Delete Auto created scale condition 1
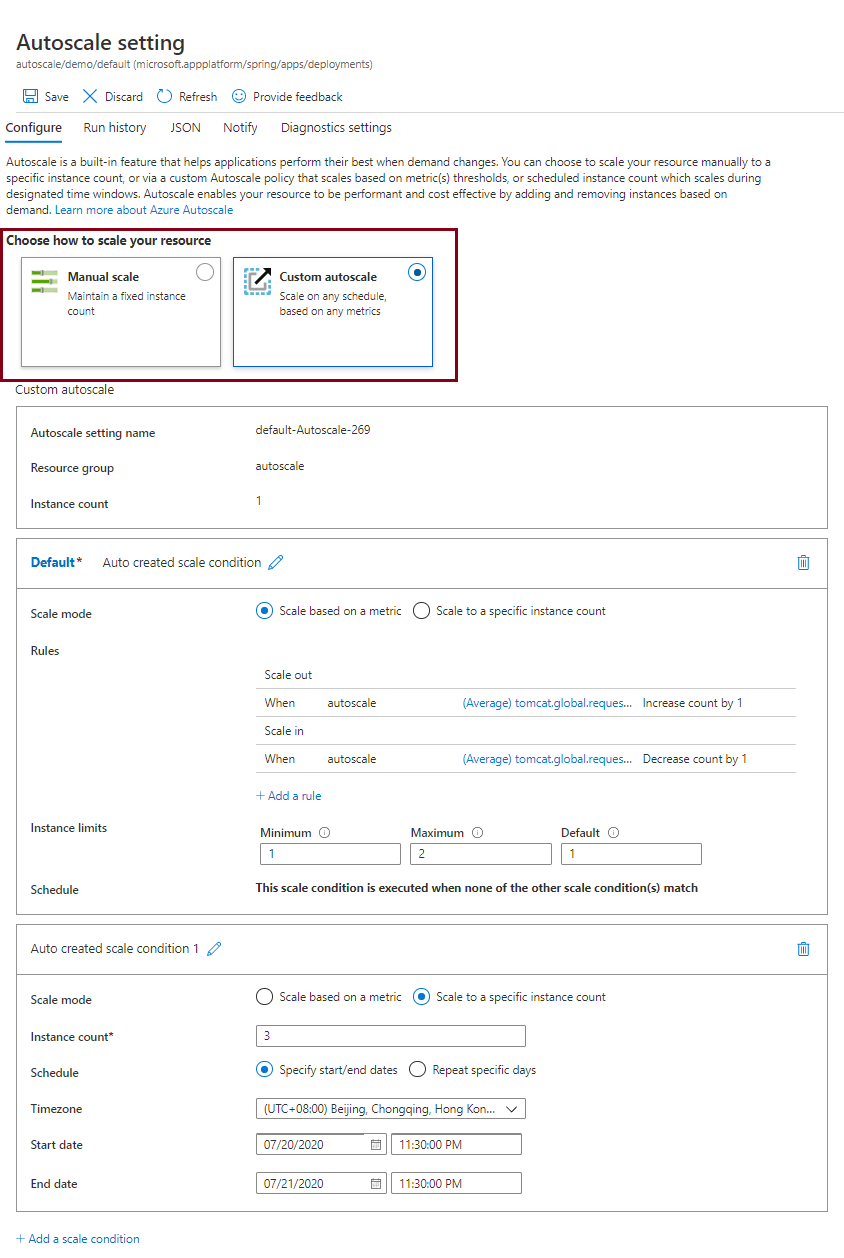This screenshot has width=844, height=1258. 803,948
